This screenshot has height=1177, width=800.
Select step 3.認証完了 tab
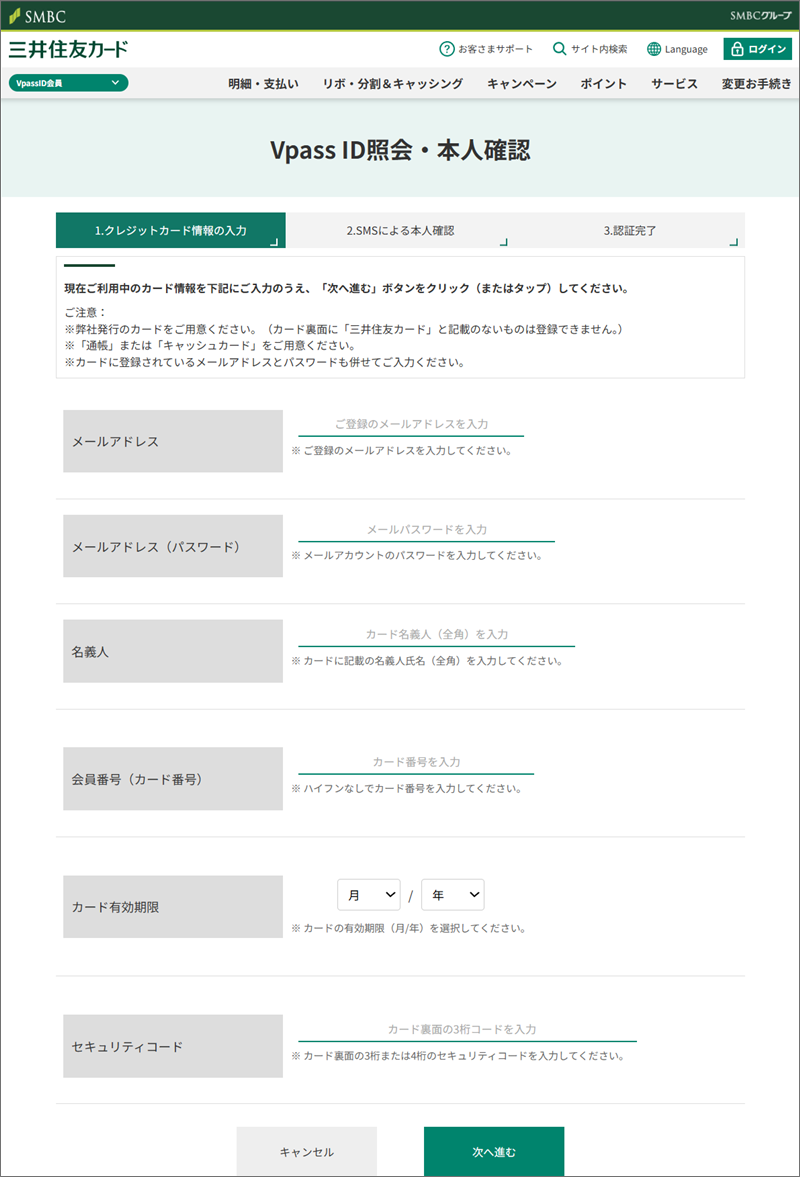pyautogui.click(x=630, y=230)
